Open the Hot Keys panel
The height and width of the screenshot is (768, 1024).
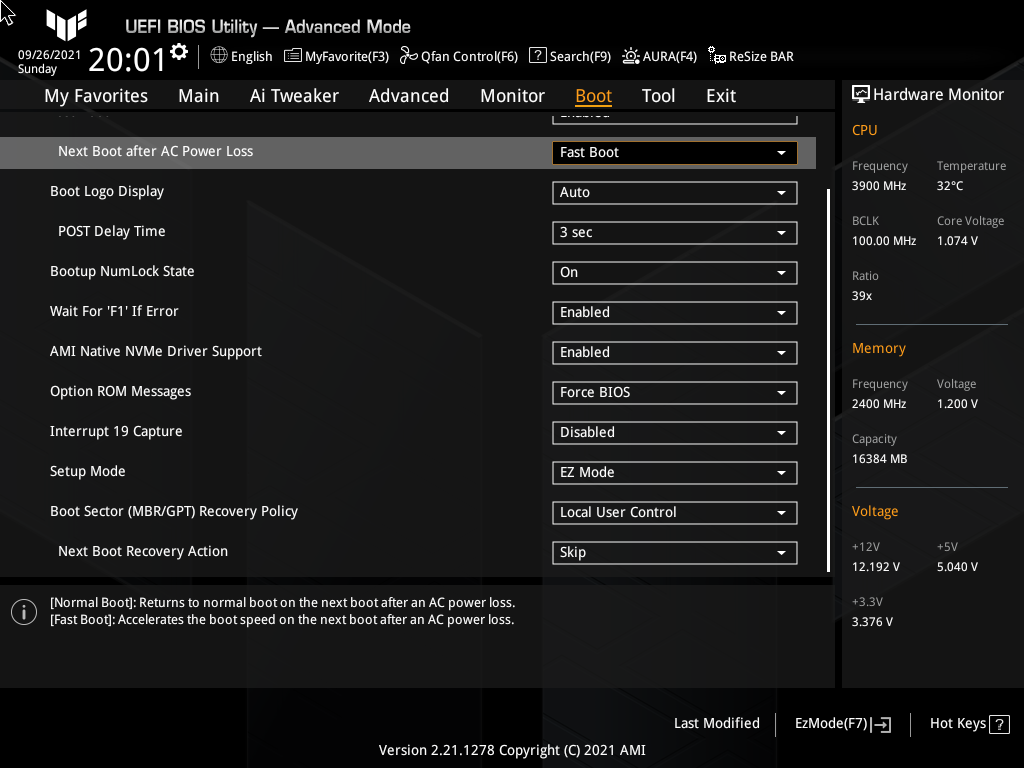(958, 723)
